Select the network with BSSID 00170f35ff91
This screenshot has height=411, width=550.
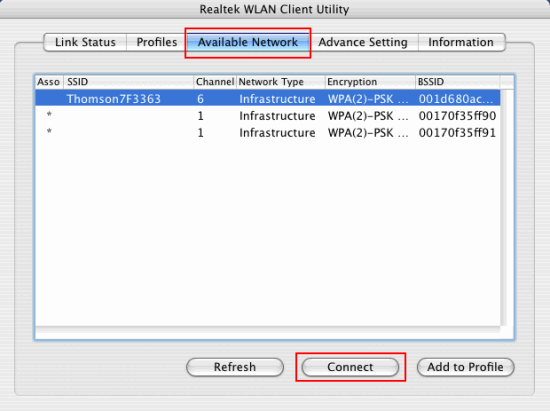[x=268, y=133]
